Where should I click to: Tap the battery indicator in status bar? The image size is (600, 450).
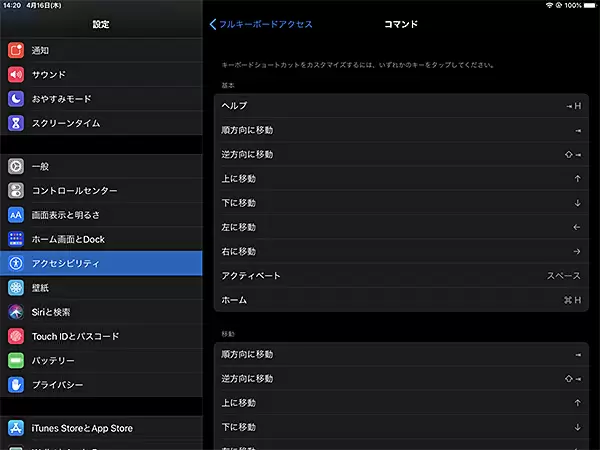pyautogui.click(x=590, y=5)
